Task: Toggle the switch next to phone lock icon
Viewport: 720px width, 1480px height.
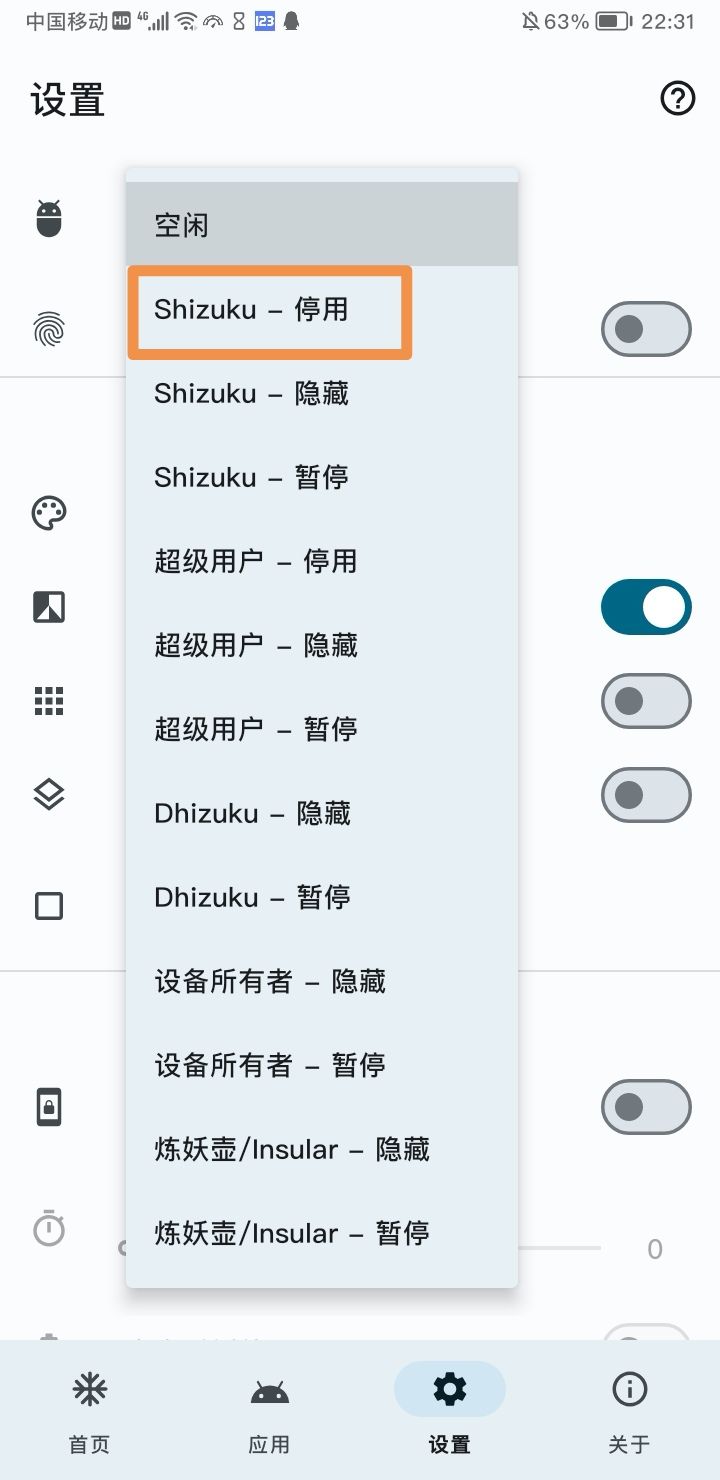Action: (x=645, y=1107)
